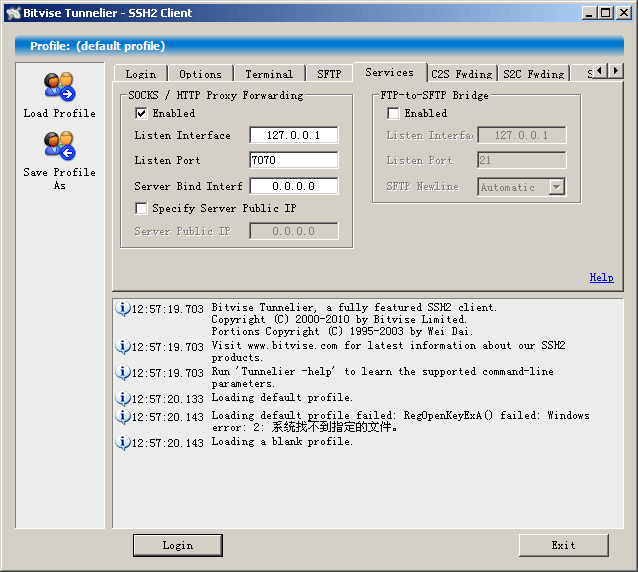This screenshot has height=572, width=638.
Task: Click the Save Profile As icon
Action: coord(60,145)
